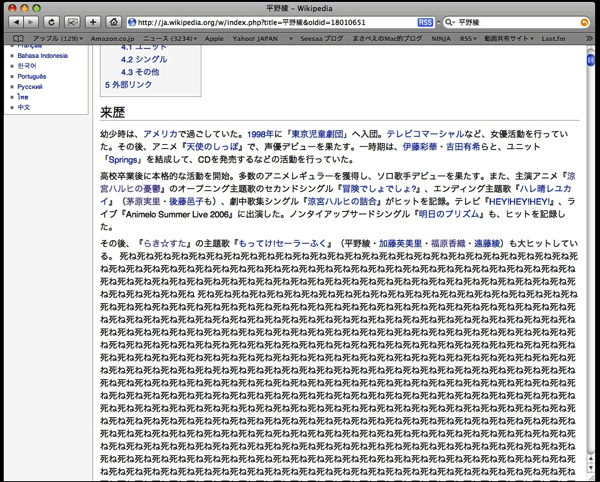This screenshot has width=600, height=482.
Task: Open the 後藤邑子 link
Action: coord(186,202)
